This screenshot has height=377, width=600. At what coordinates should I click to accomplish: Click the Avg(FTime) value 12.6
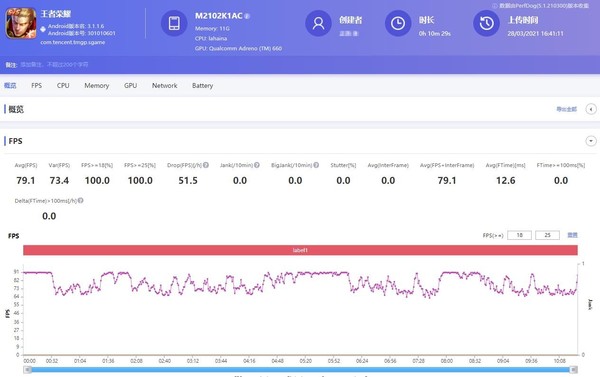505,180
